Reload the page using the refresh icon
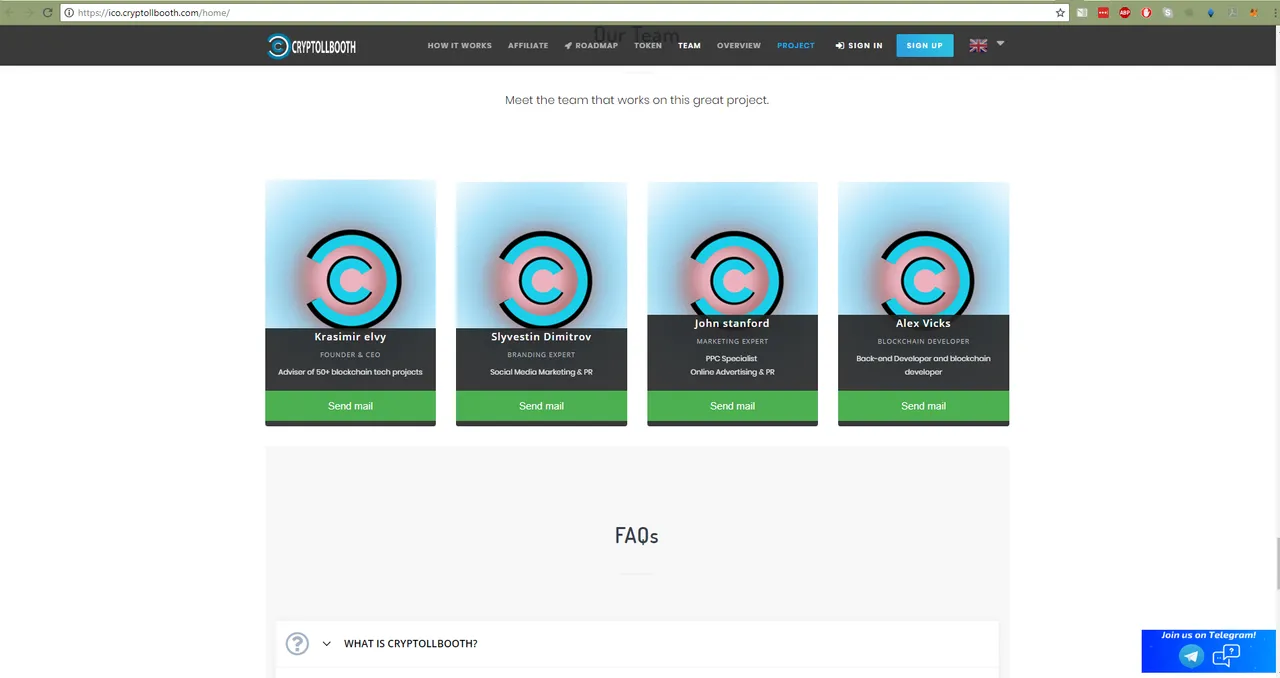The image size is (1280, 678). pyautogui.click(x=47, y=13)
